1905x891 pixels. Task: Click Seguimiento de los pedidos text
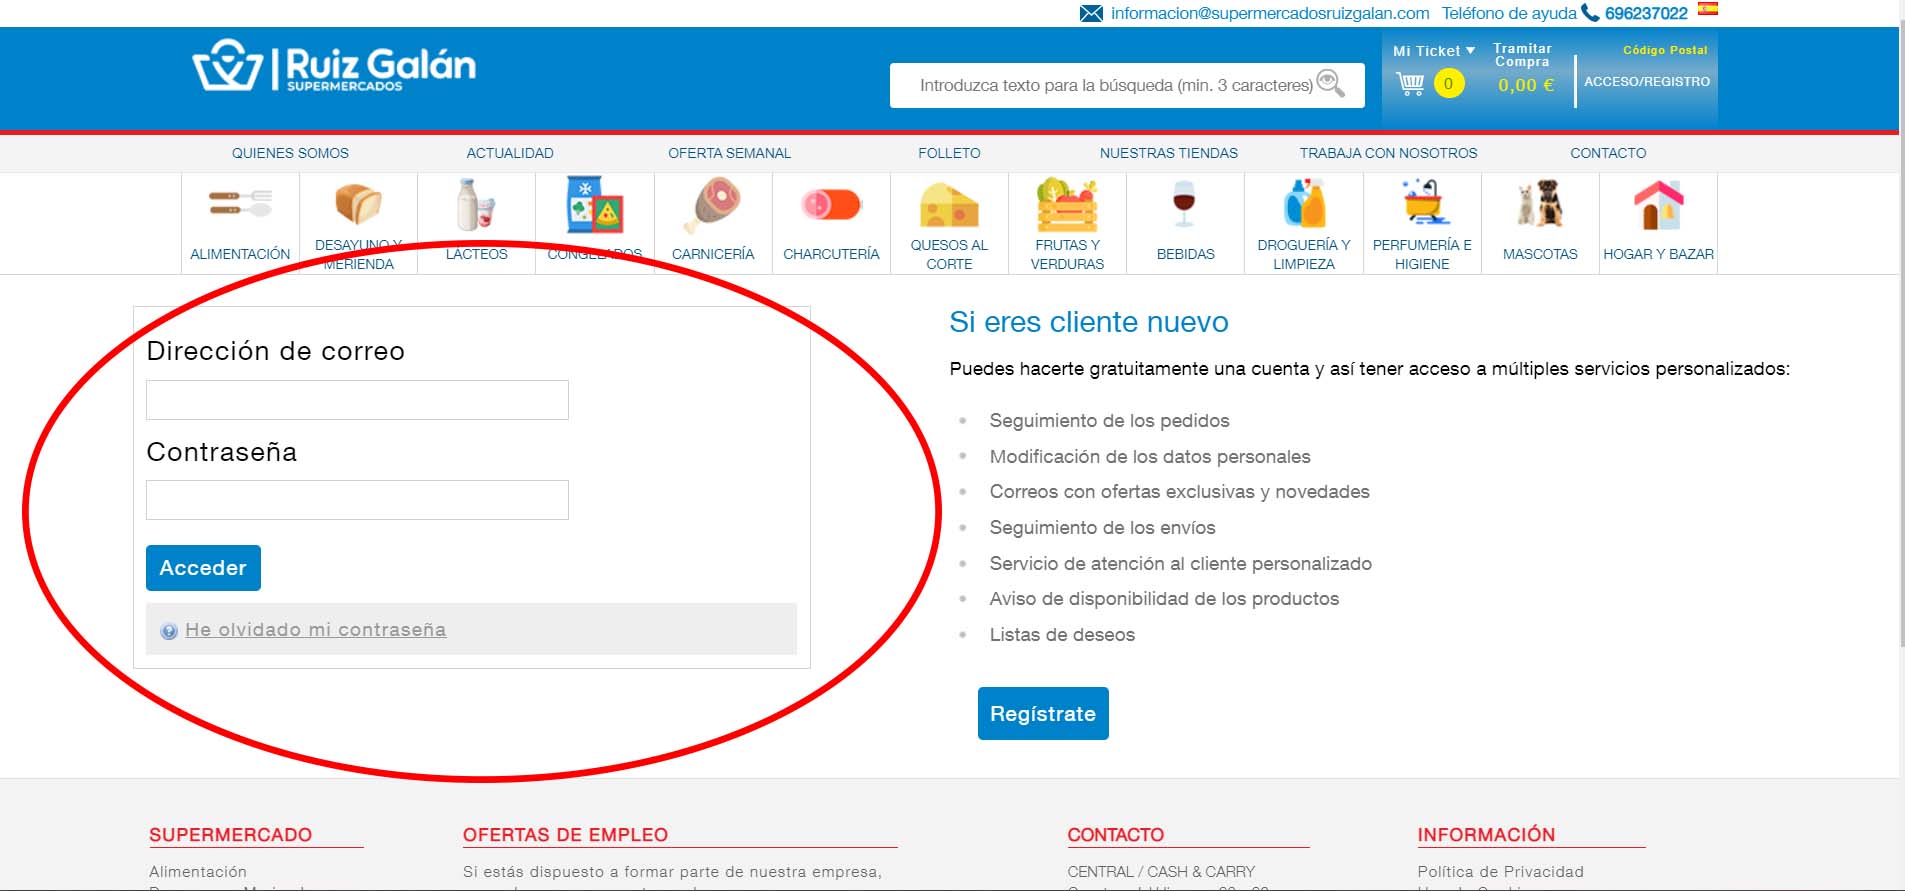[1109, 421]
